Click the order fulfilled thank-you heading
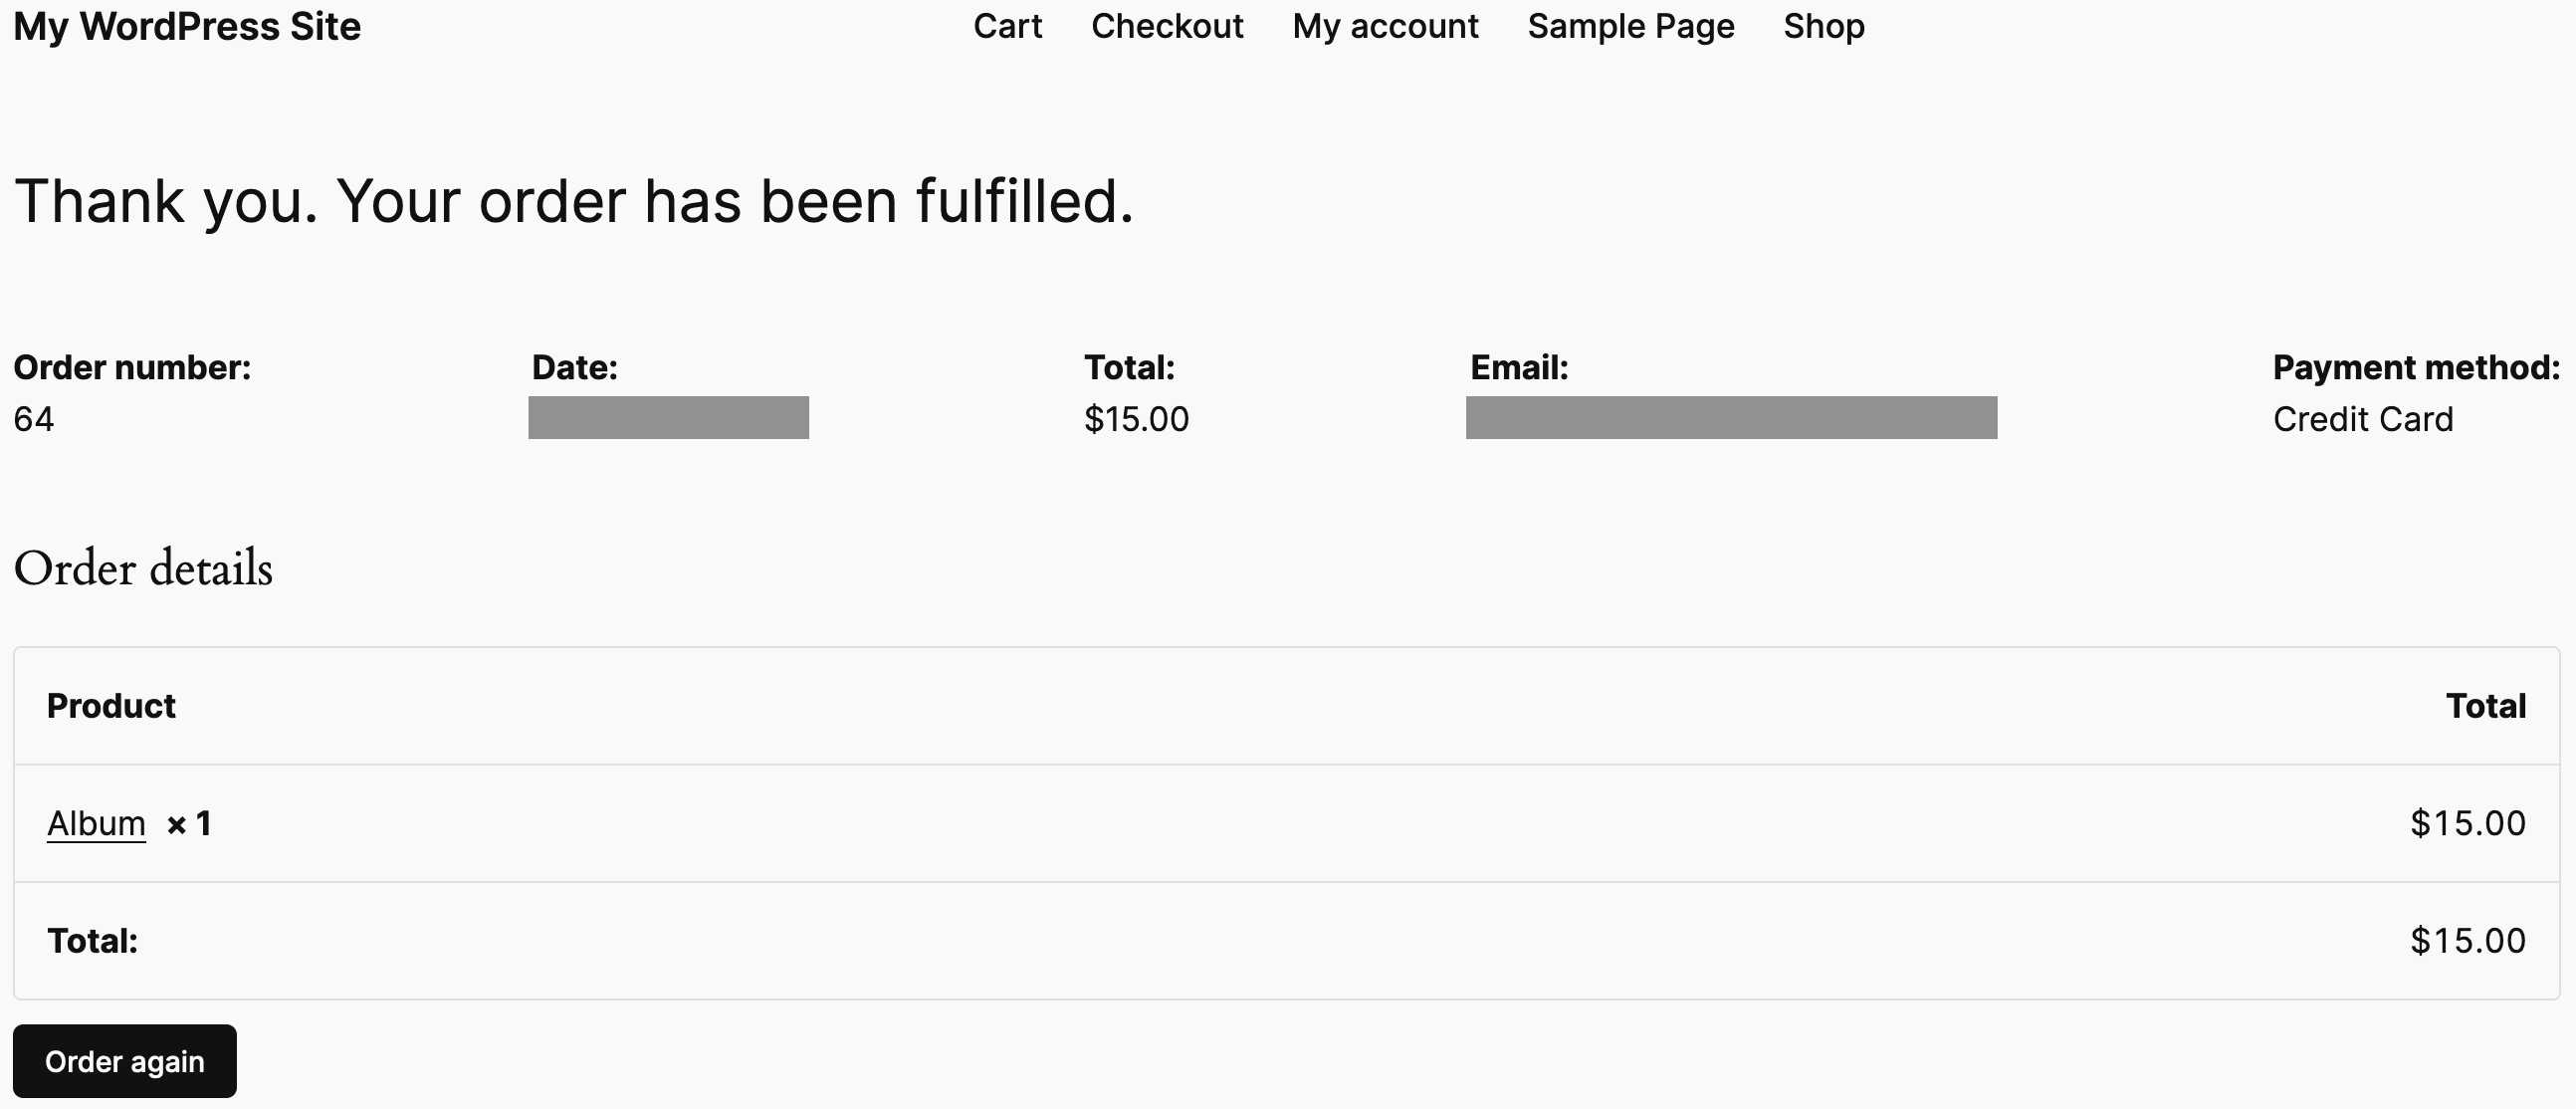Screen dimensions: 2576x1109 click(x=574, y=201)
